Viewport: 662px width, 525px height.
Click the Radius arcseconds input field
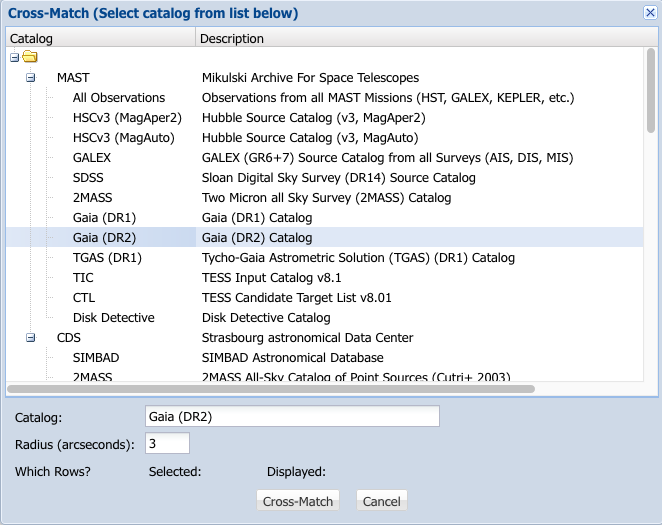click(x=167, y=443)
